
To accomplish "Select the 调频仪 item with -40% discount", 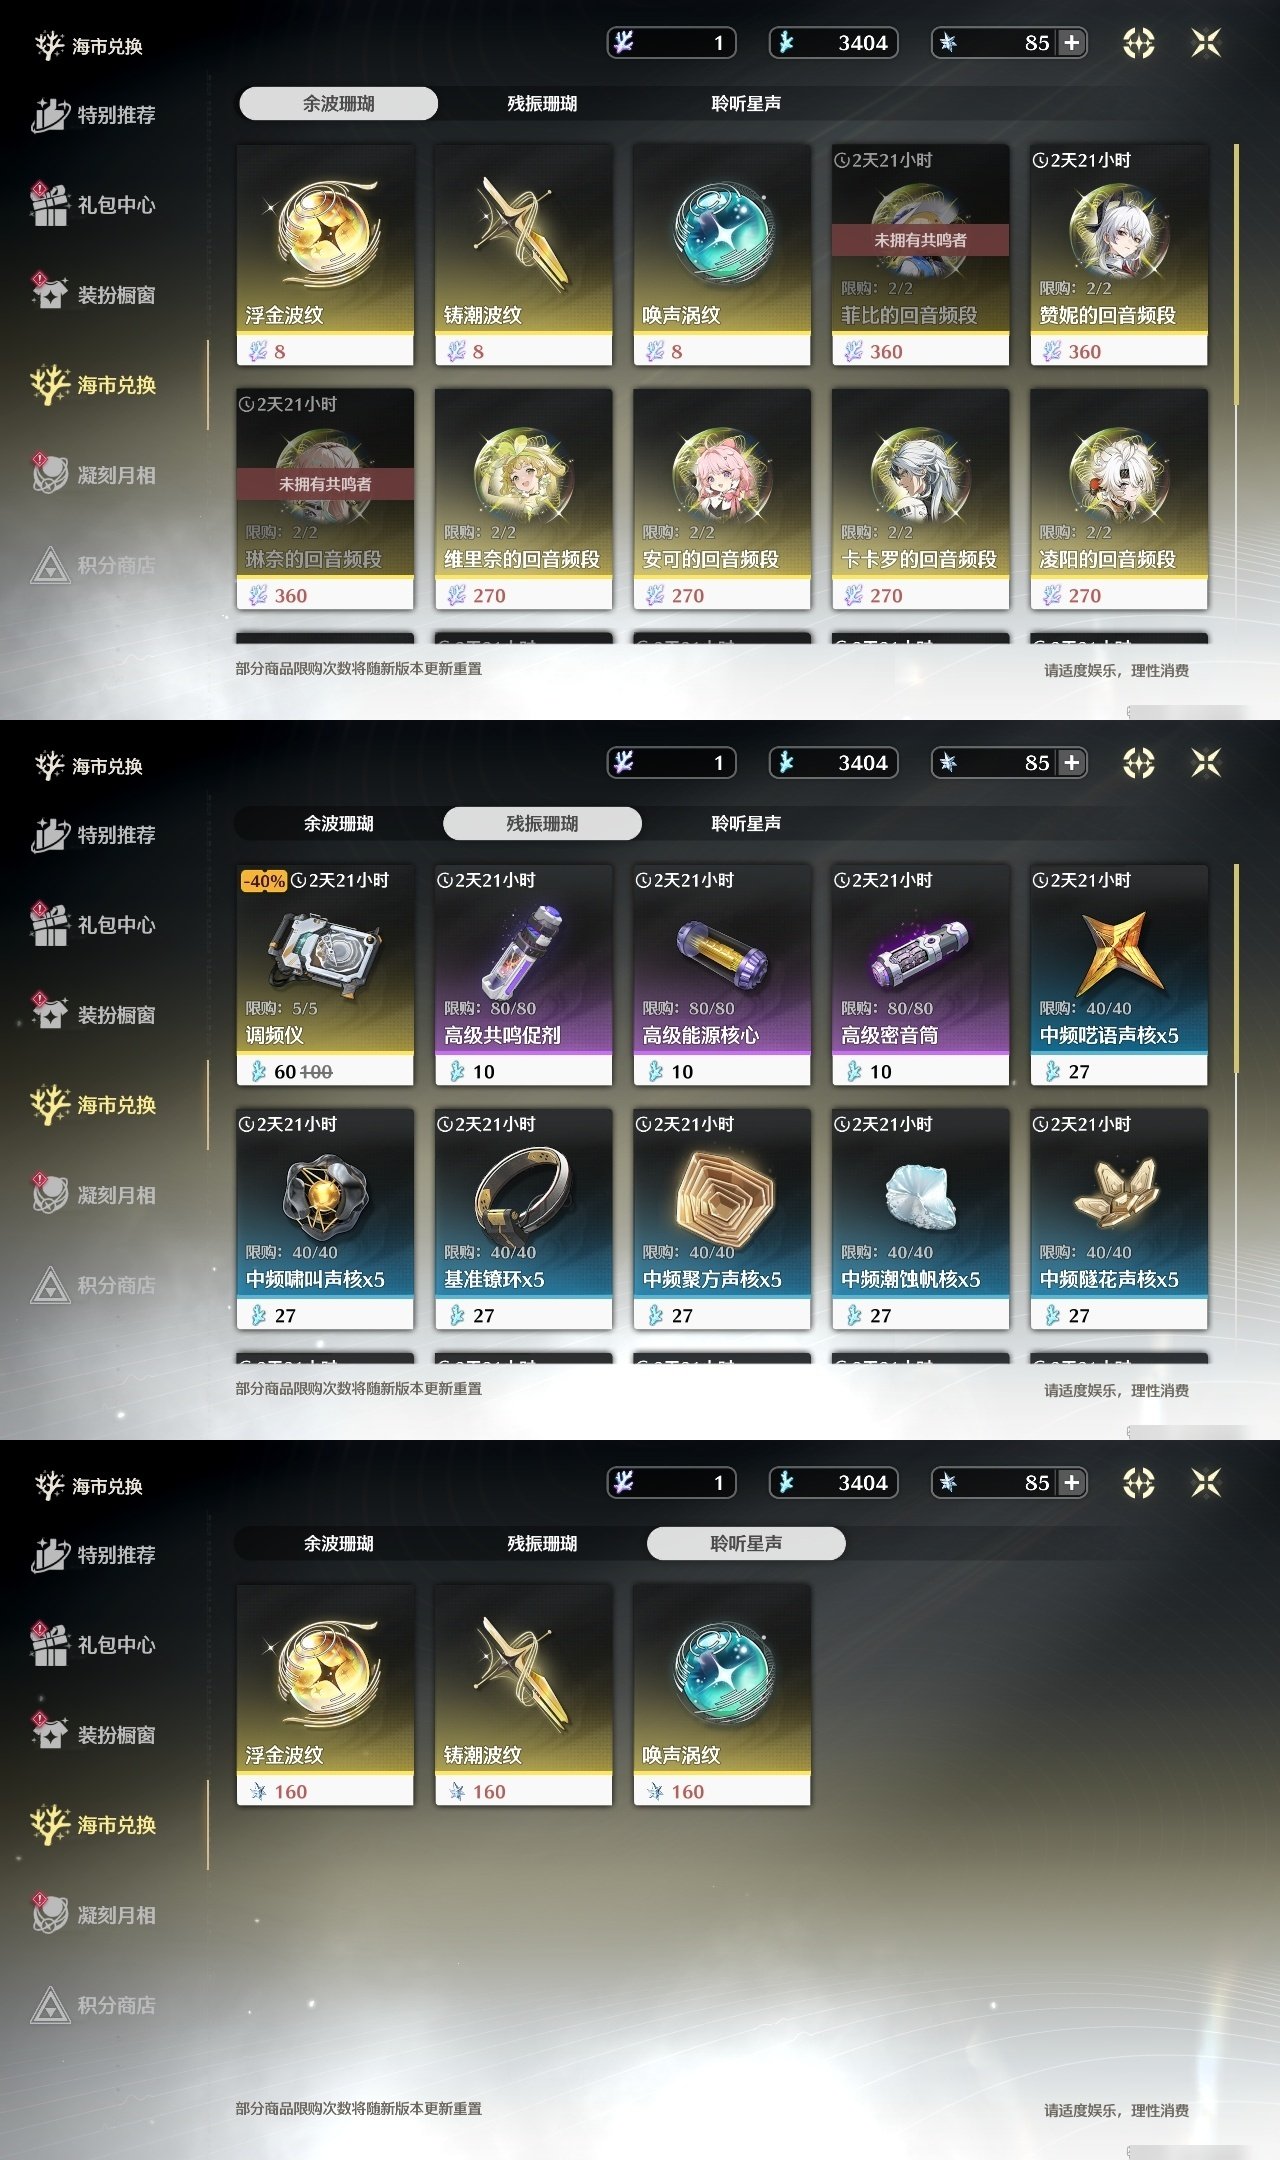I will [325, 975].
